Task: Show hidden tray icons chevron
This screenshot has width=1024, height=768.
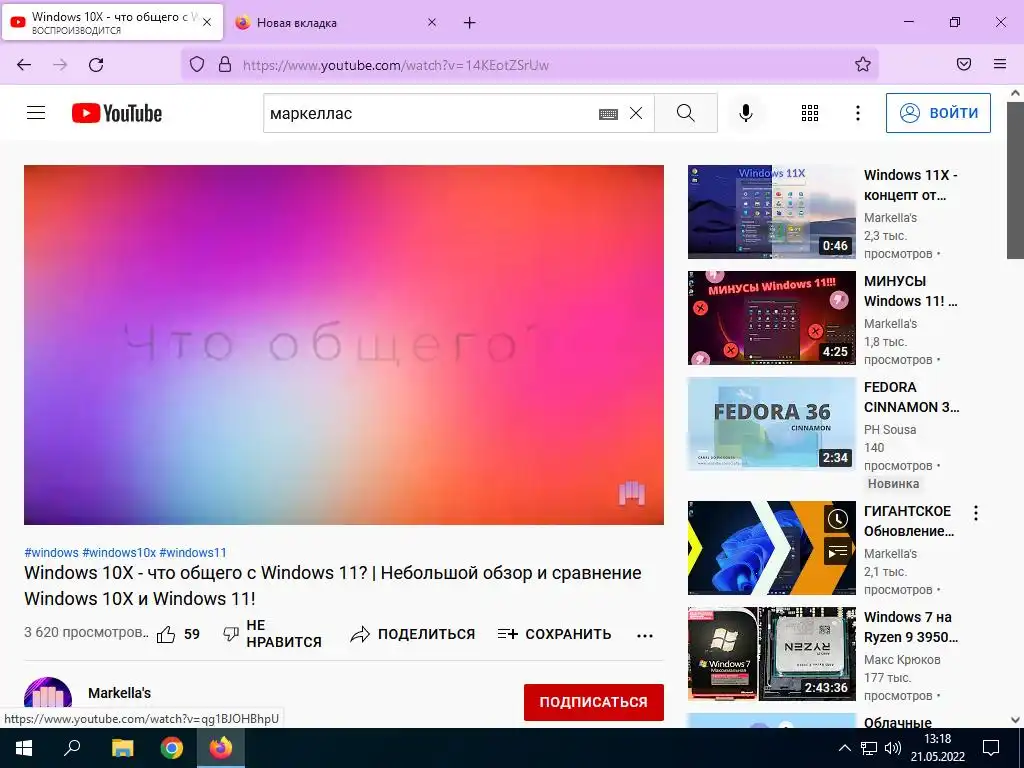Action: coord(844,748)
